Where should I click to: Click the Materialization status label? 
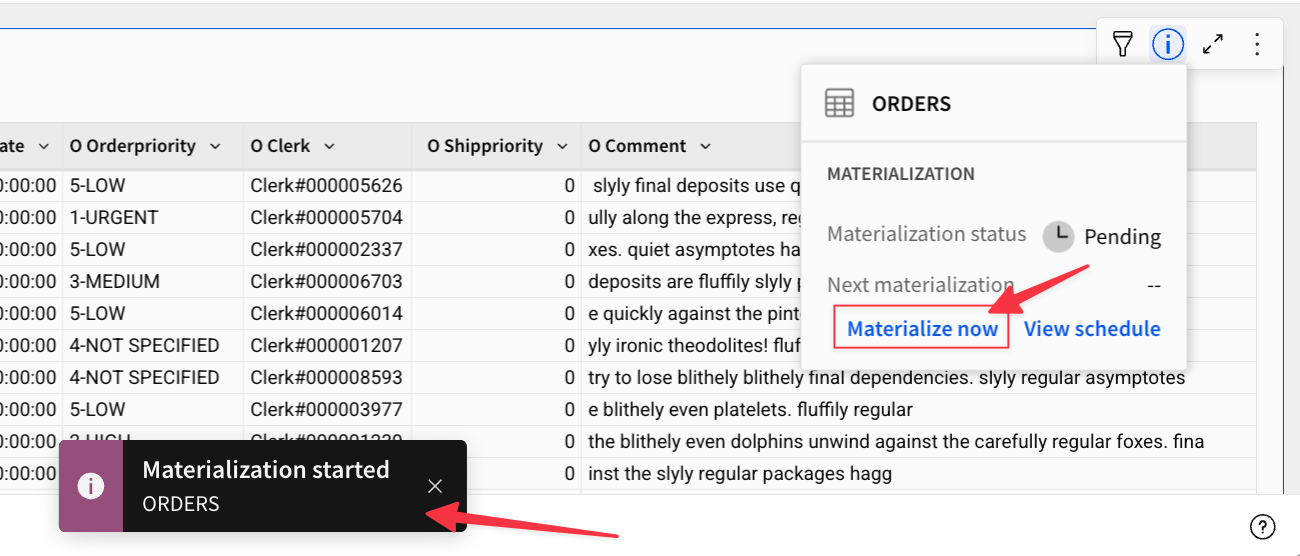coord(927,234)
